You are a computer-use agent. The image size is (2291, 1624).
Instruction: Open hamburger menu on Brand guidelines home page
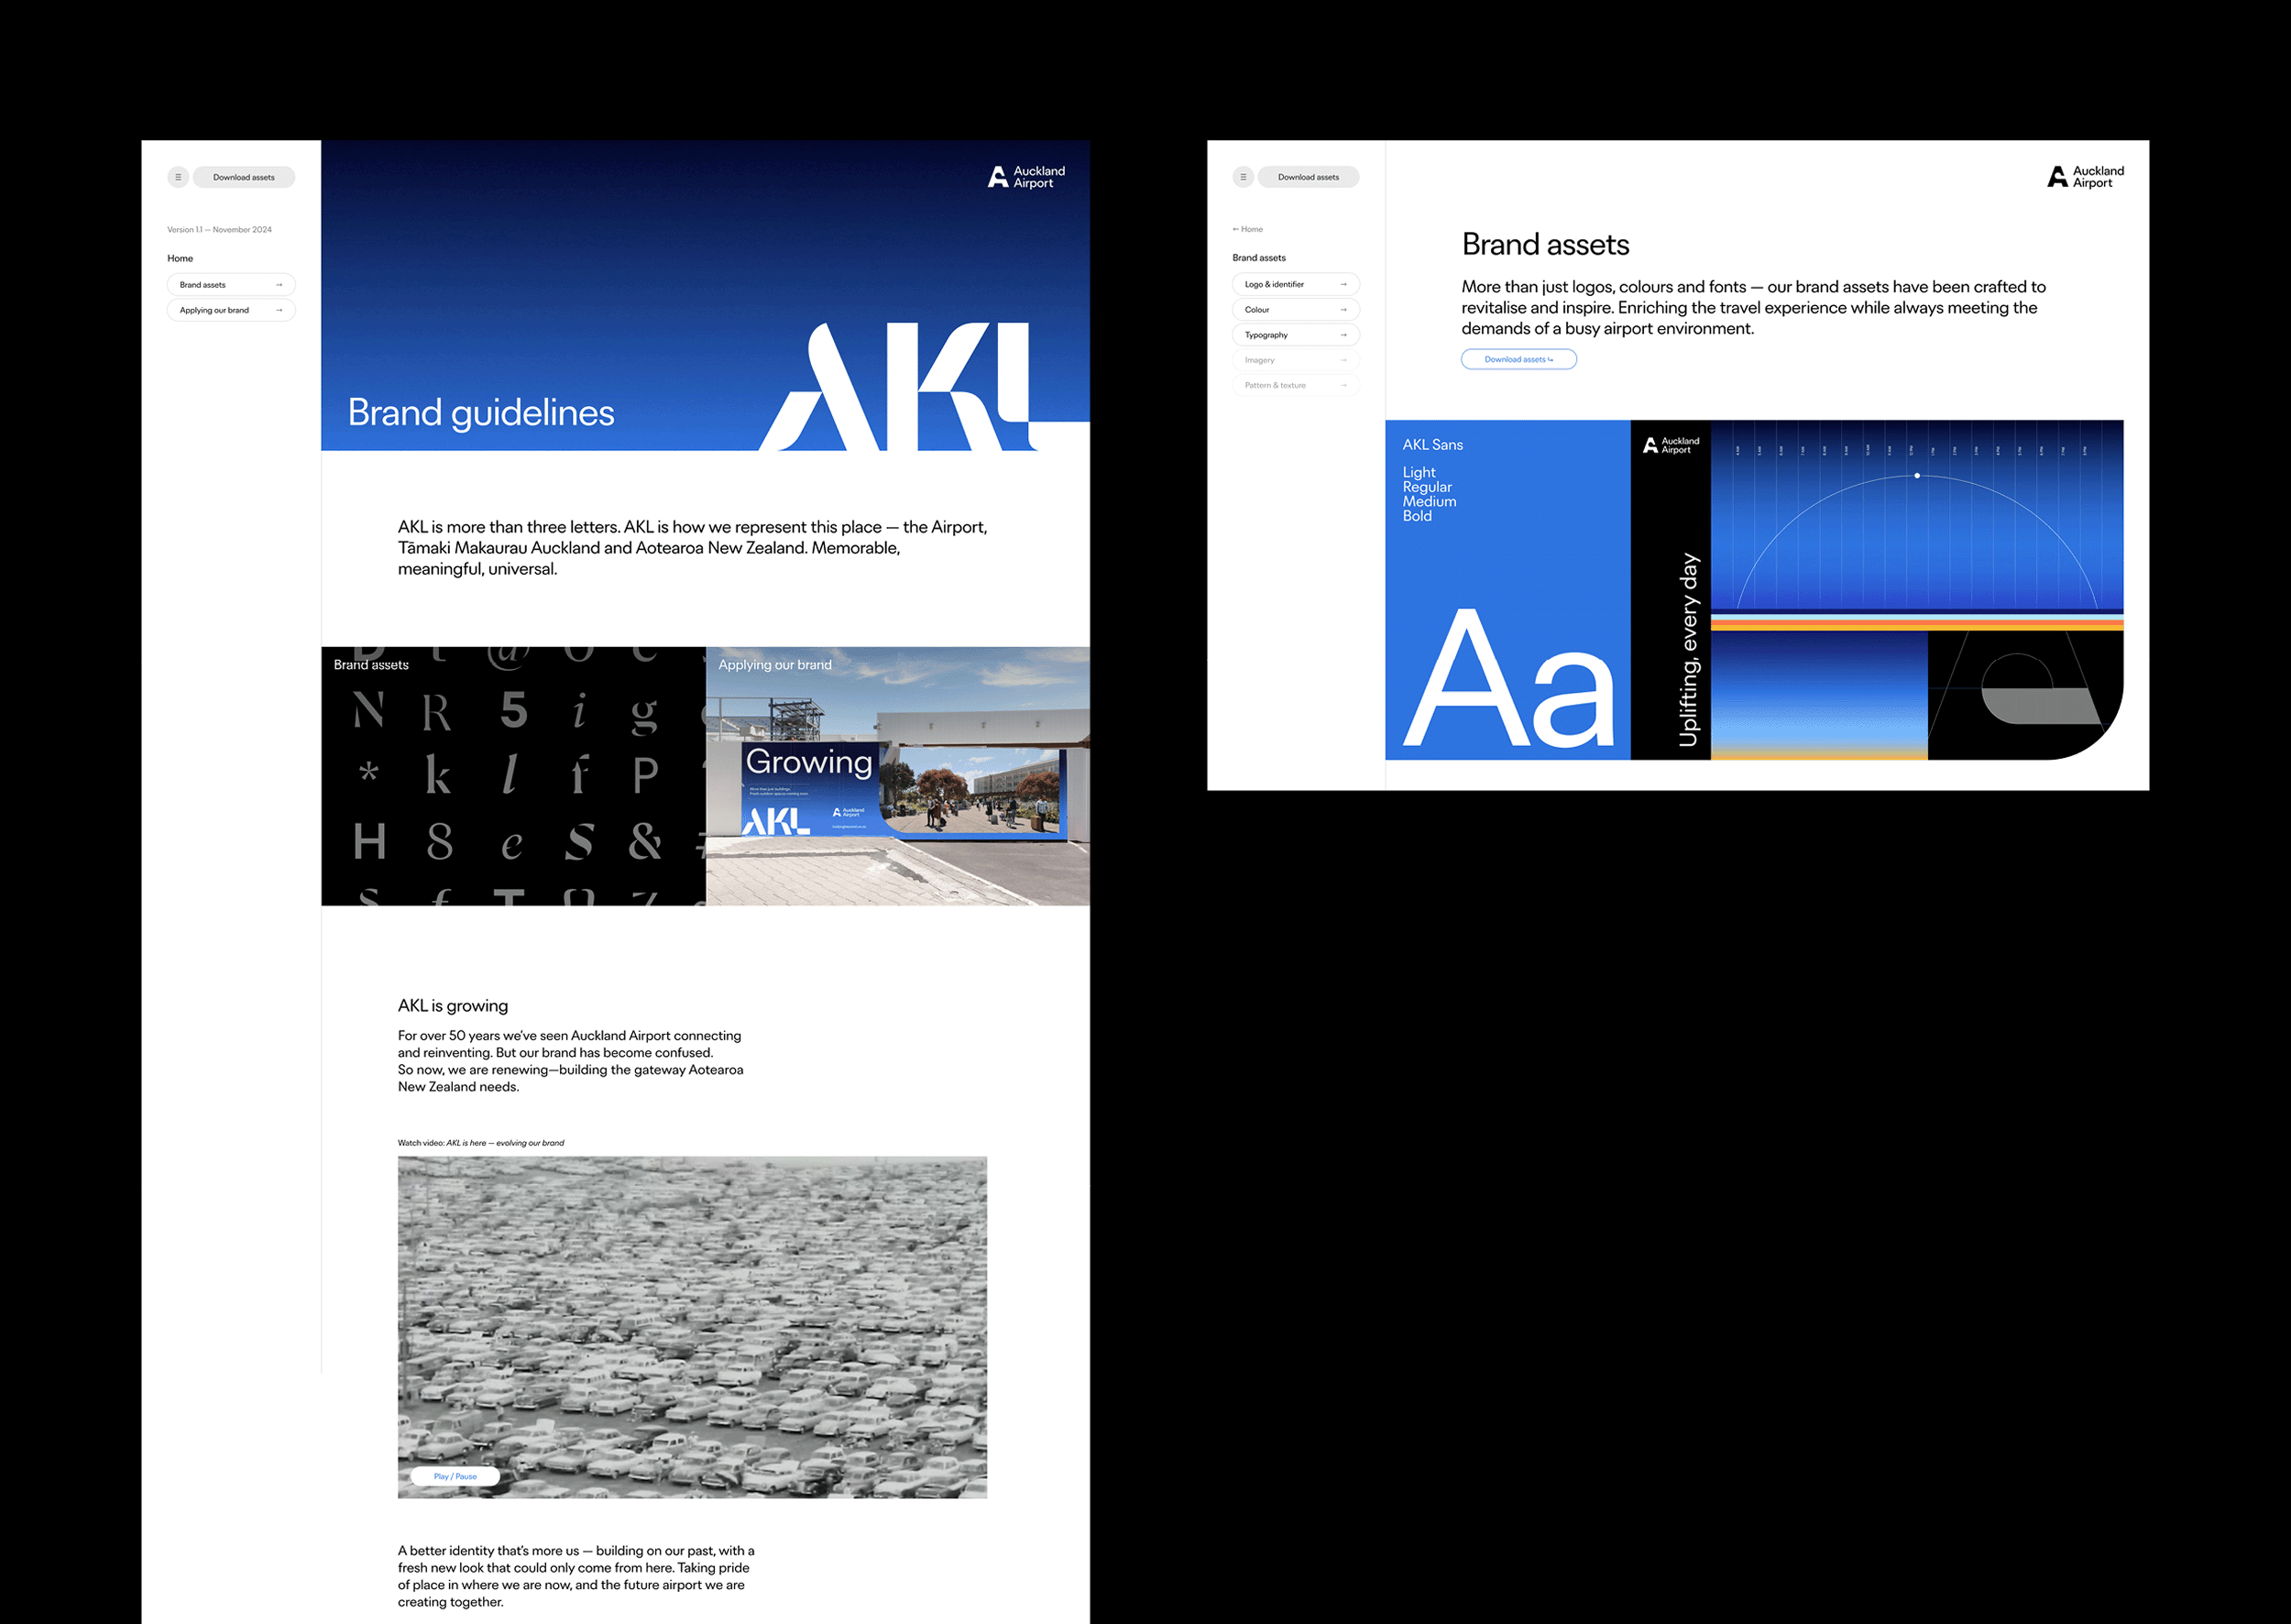178,177
